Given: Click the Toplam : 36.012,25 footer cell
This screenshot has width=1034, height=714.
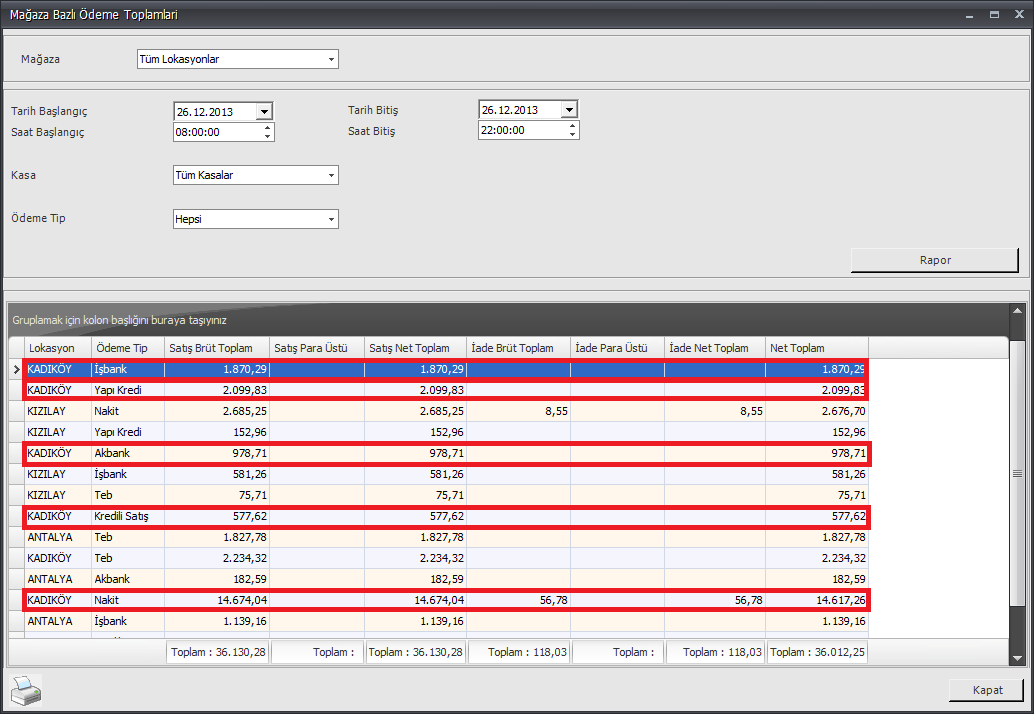Looking at the screenshot, I should click(816, 652).
